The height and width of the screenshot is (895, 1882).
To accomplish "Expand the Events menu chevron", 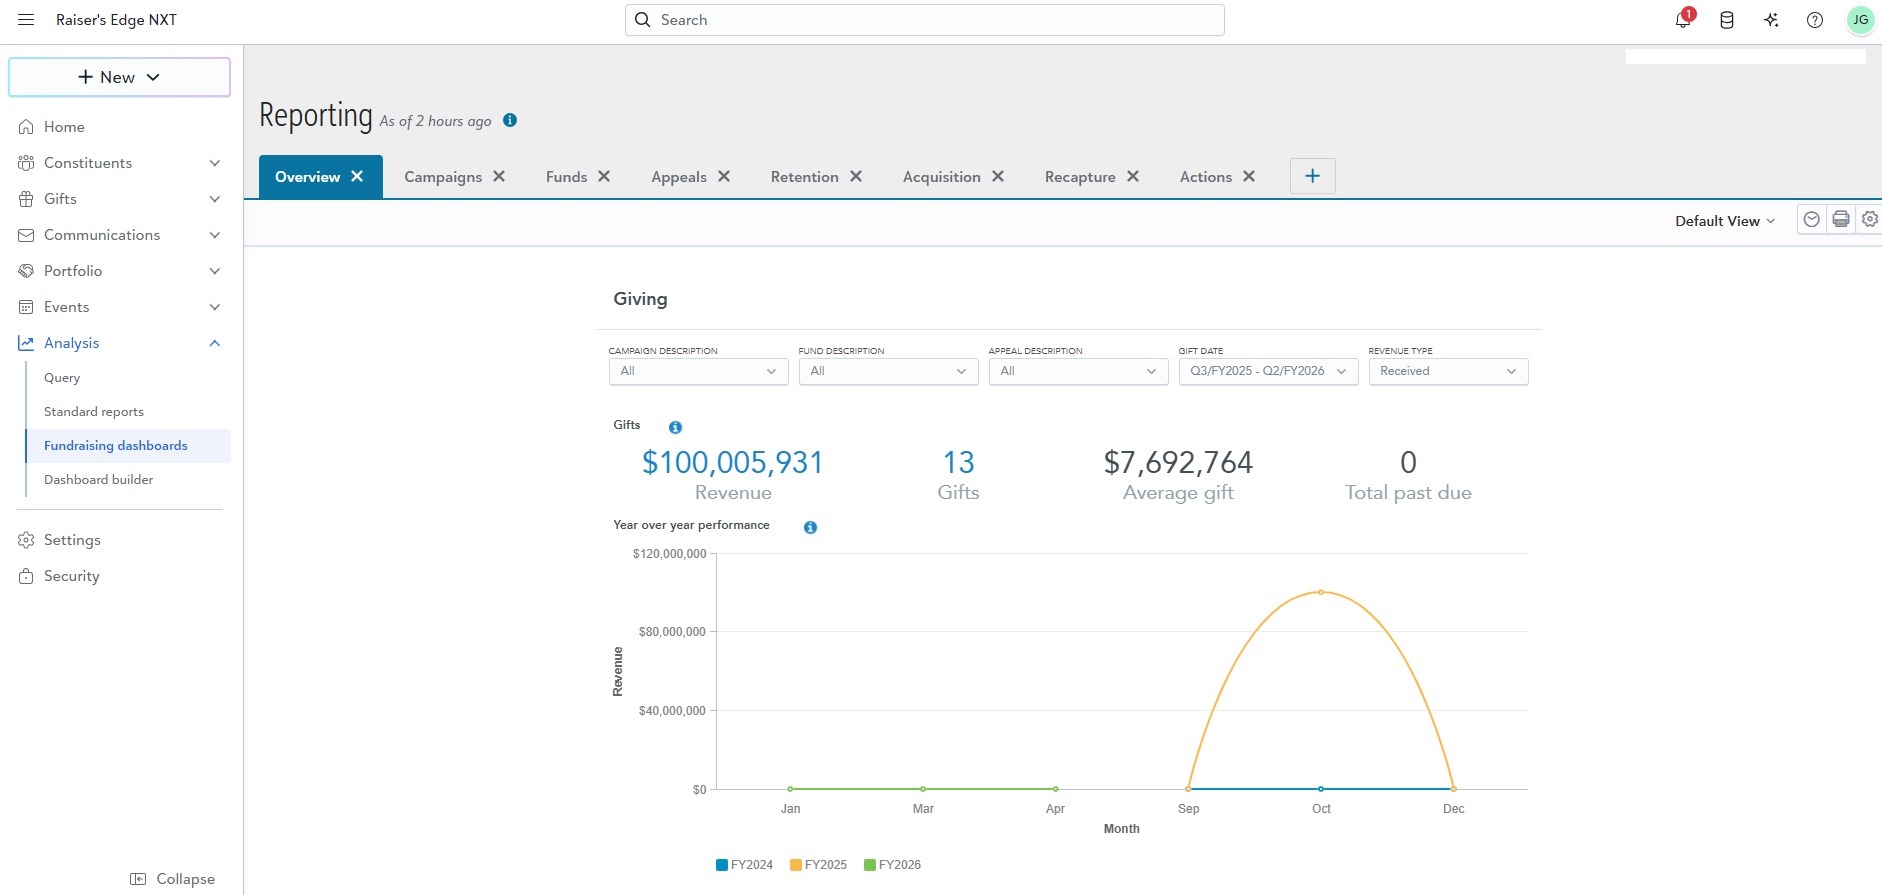I will [215, 307].
